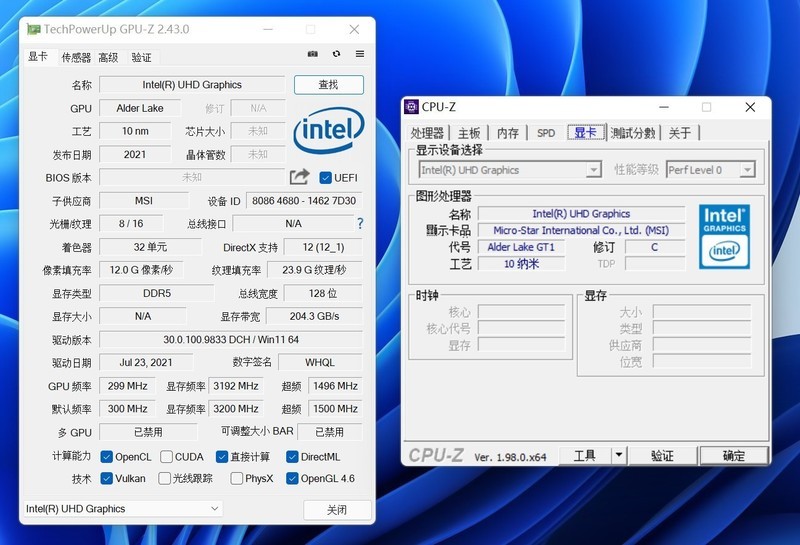Minimize the CPU-Z window
The image size is (800, 545).
[x=664, y=107]
